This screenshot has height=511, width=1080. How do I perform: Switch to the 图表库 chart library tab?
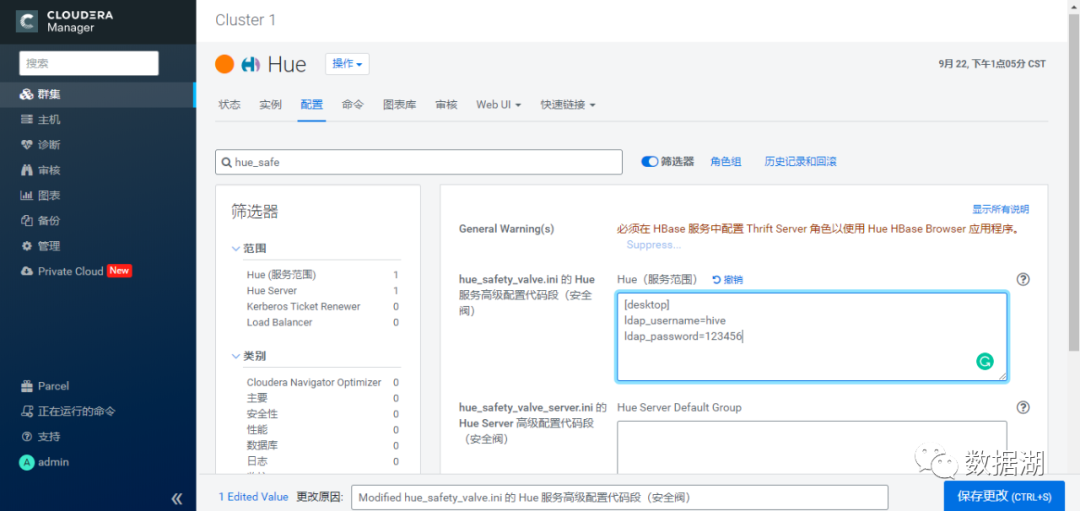(x=399, y=105)
